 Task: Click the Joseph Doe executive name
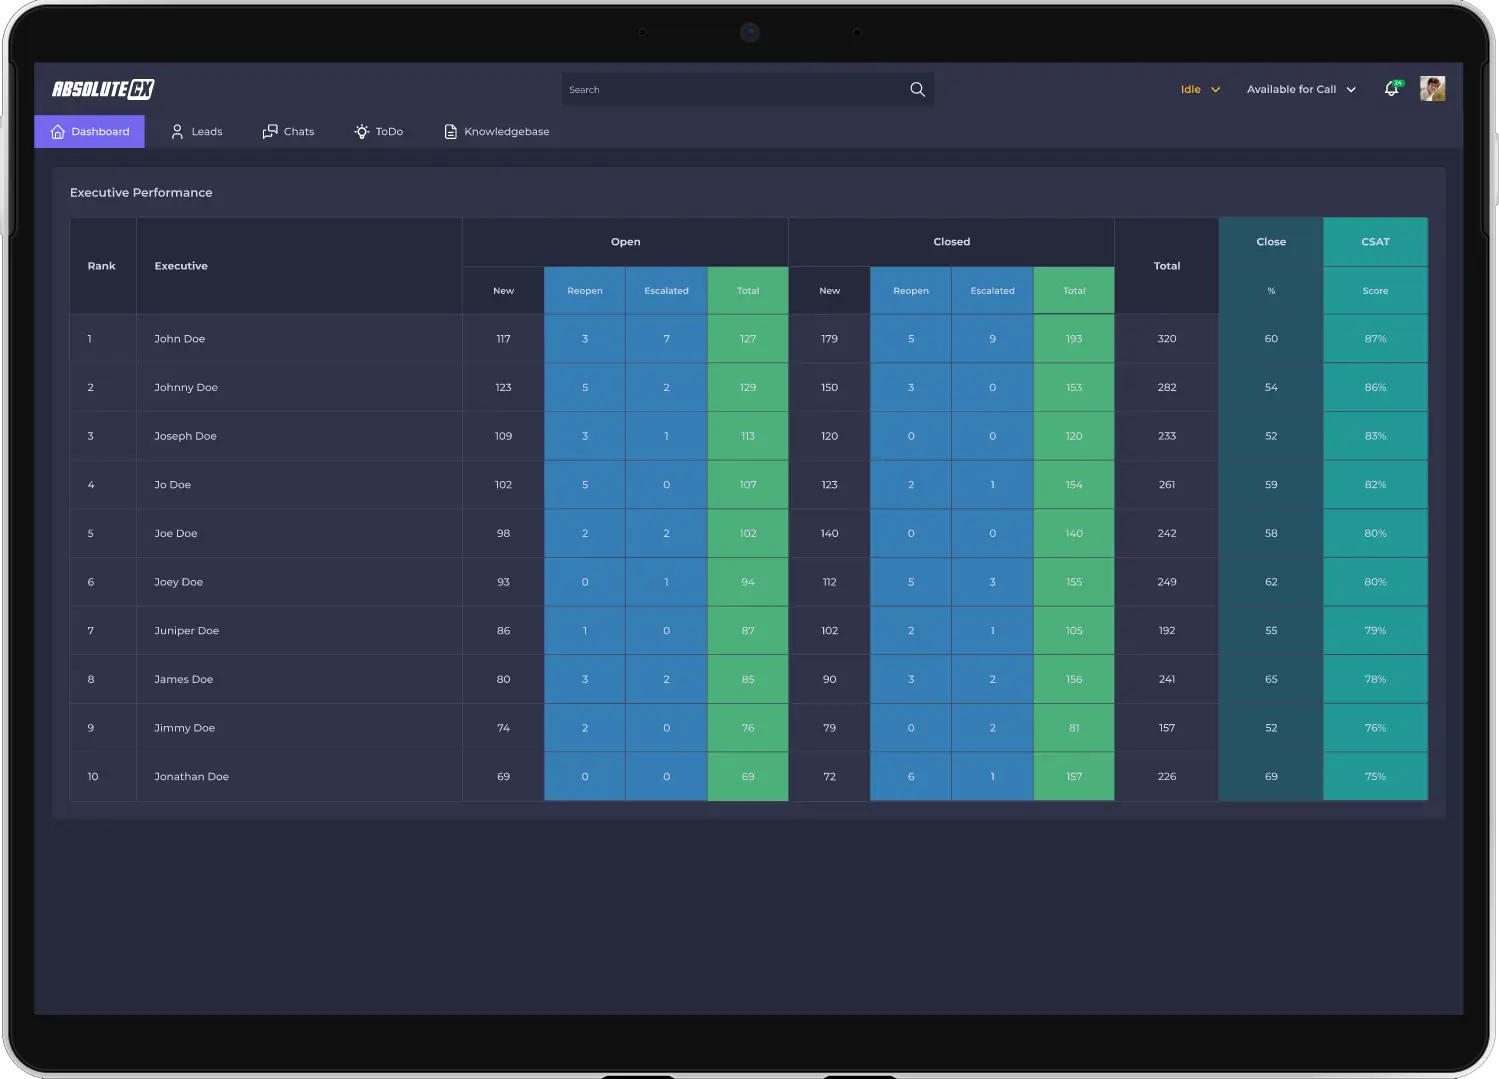point(185,436)
